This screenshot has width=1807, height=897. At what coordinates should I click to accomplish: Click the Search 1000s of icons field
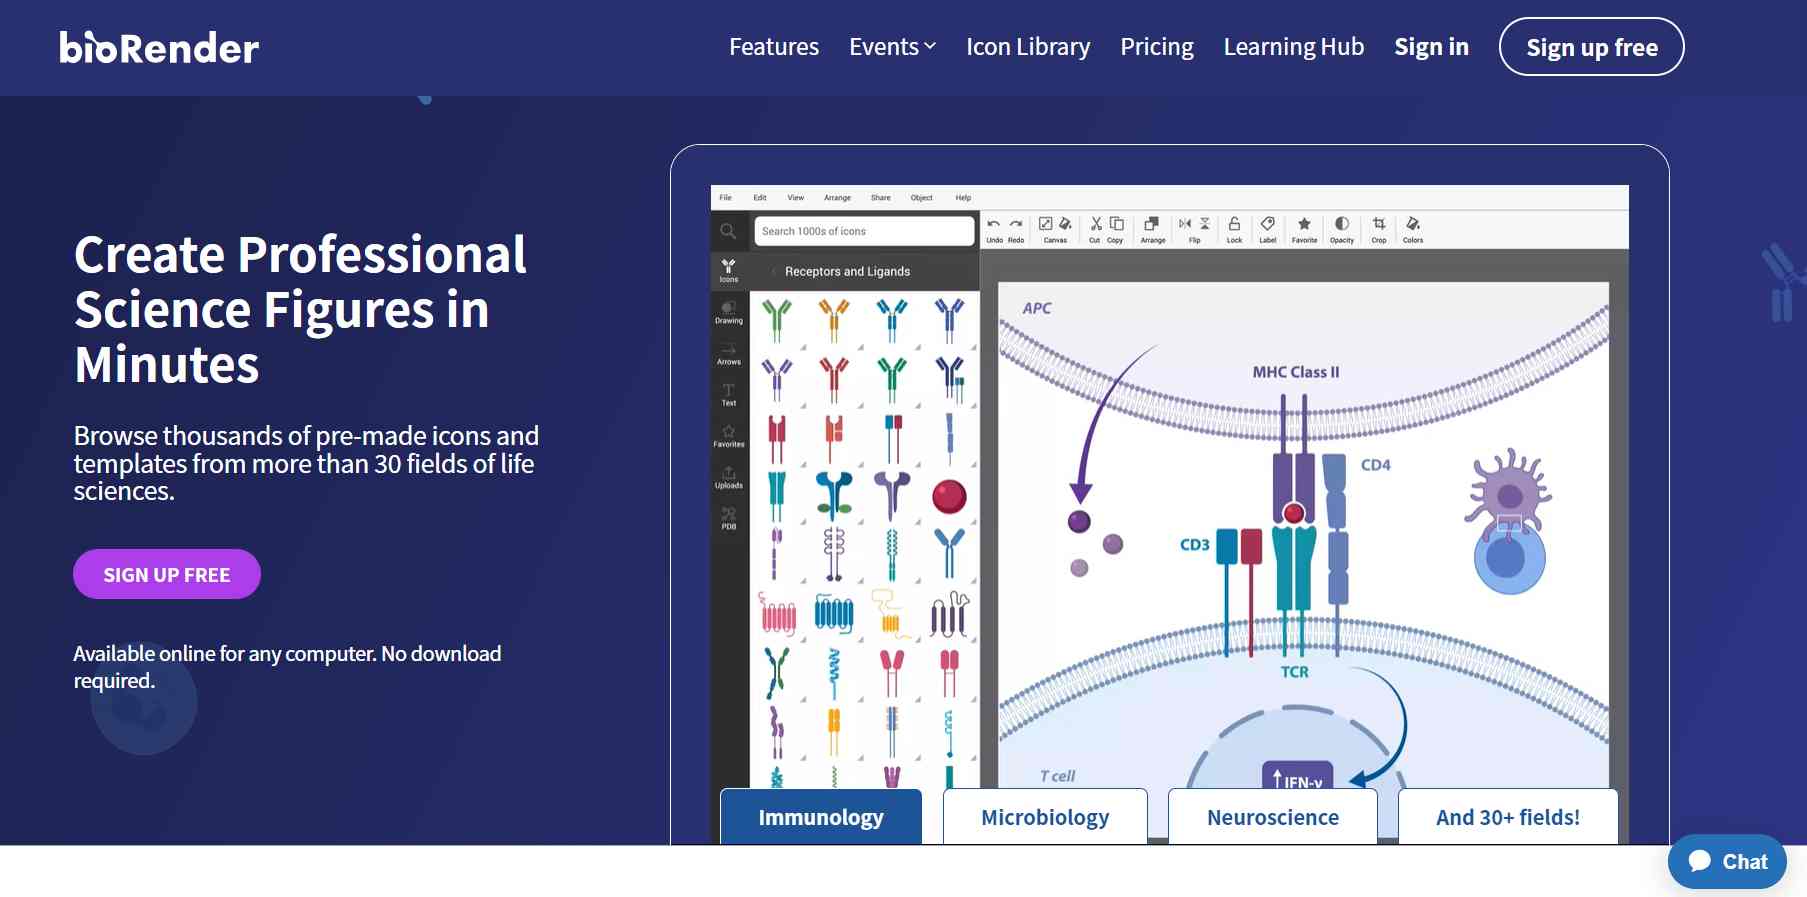[x=864, y=231]
